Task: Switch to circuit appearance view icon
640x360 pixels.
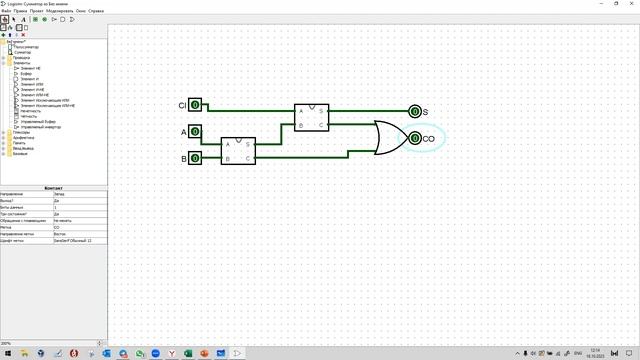Action: coord(26,27)
